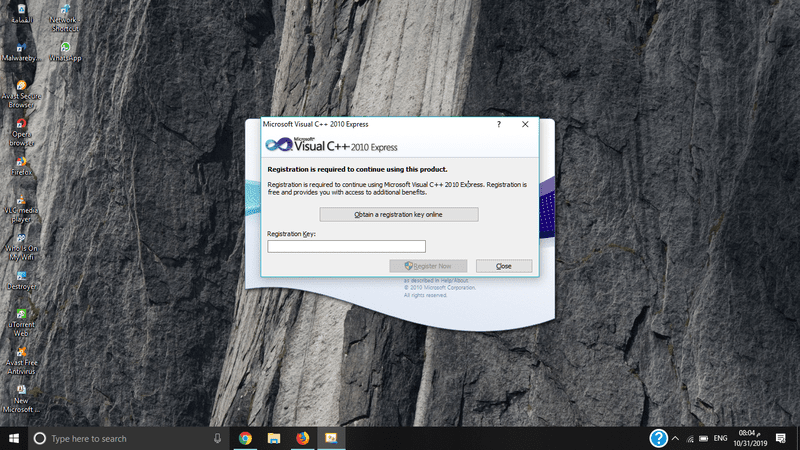
Task: Click the dialog's question mark help button
Action: point(498,124)
